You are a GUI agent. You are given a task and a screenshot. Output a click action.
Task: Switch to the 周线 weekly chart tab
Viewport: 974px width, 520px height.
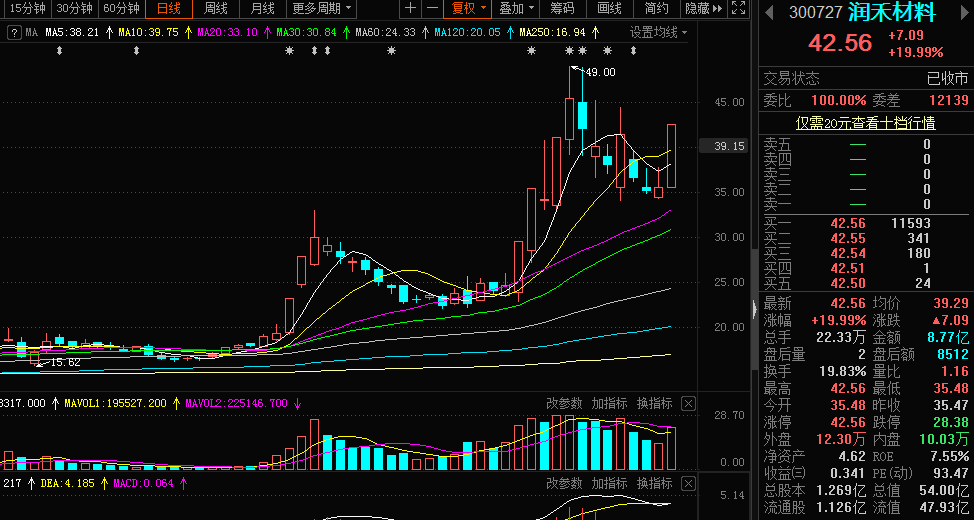pos(216,9)
